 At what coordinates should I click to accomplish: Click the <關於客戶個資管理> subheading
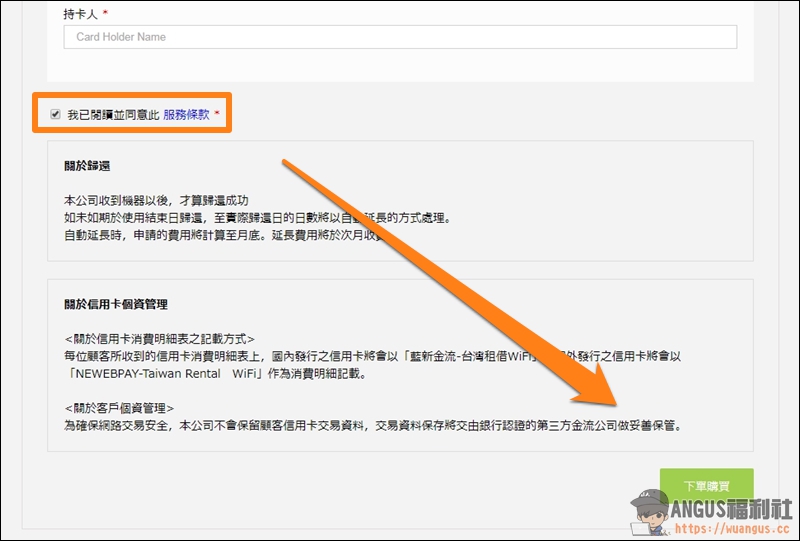pos(119,408)
